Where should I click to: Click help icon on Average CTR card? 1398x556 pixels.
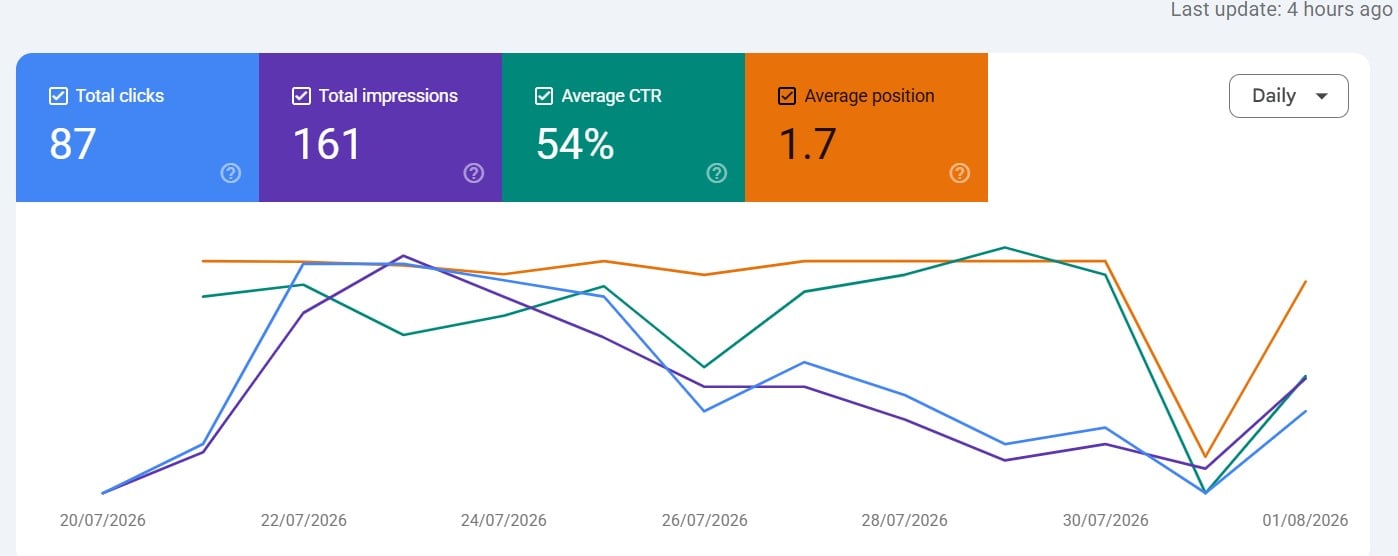(x=717, y=173)
